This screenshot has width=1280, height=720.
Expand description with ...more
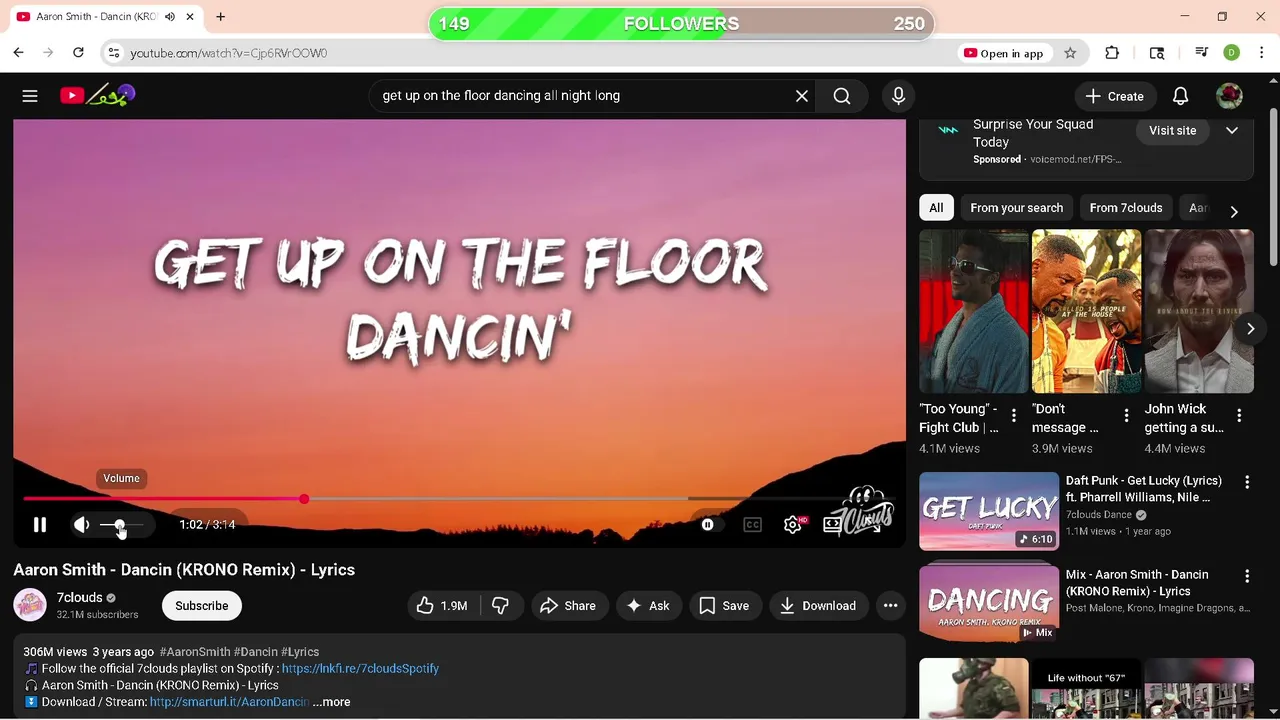[x=331, y=702]
